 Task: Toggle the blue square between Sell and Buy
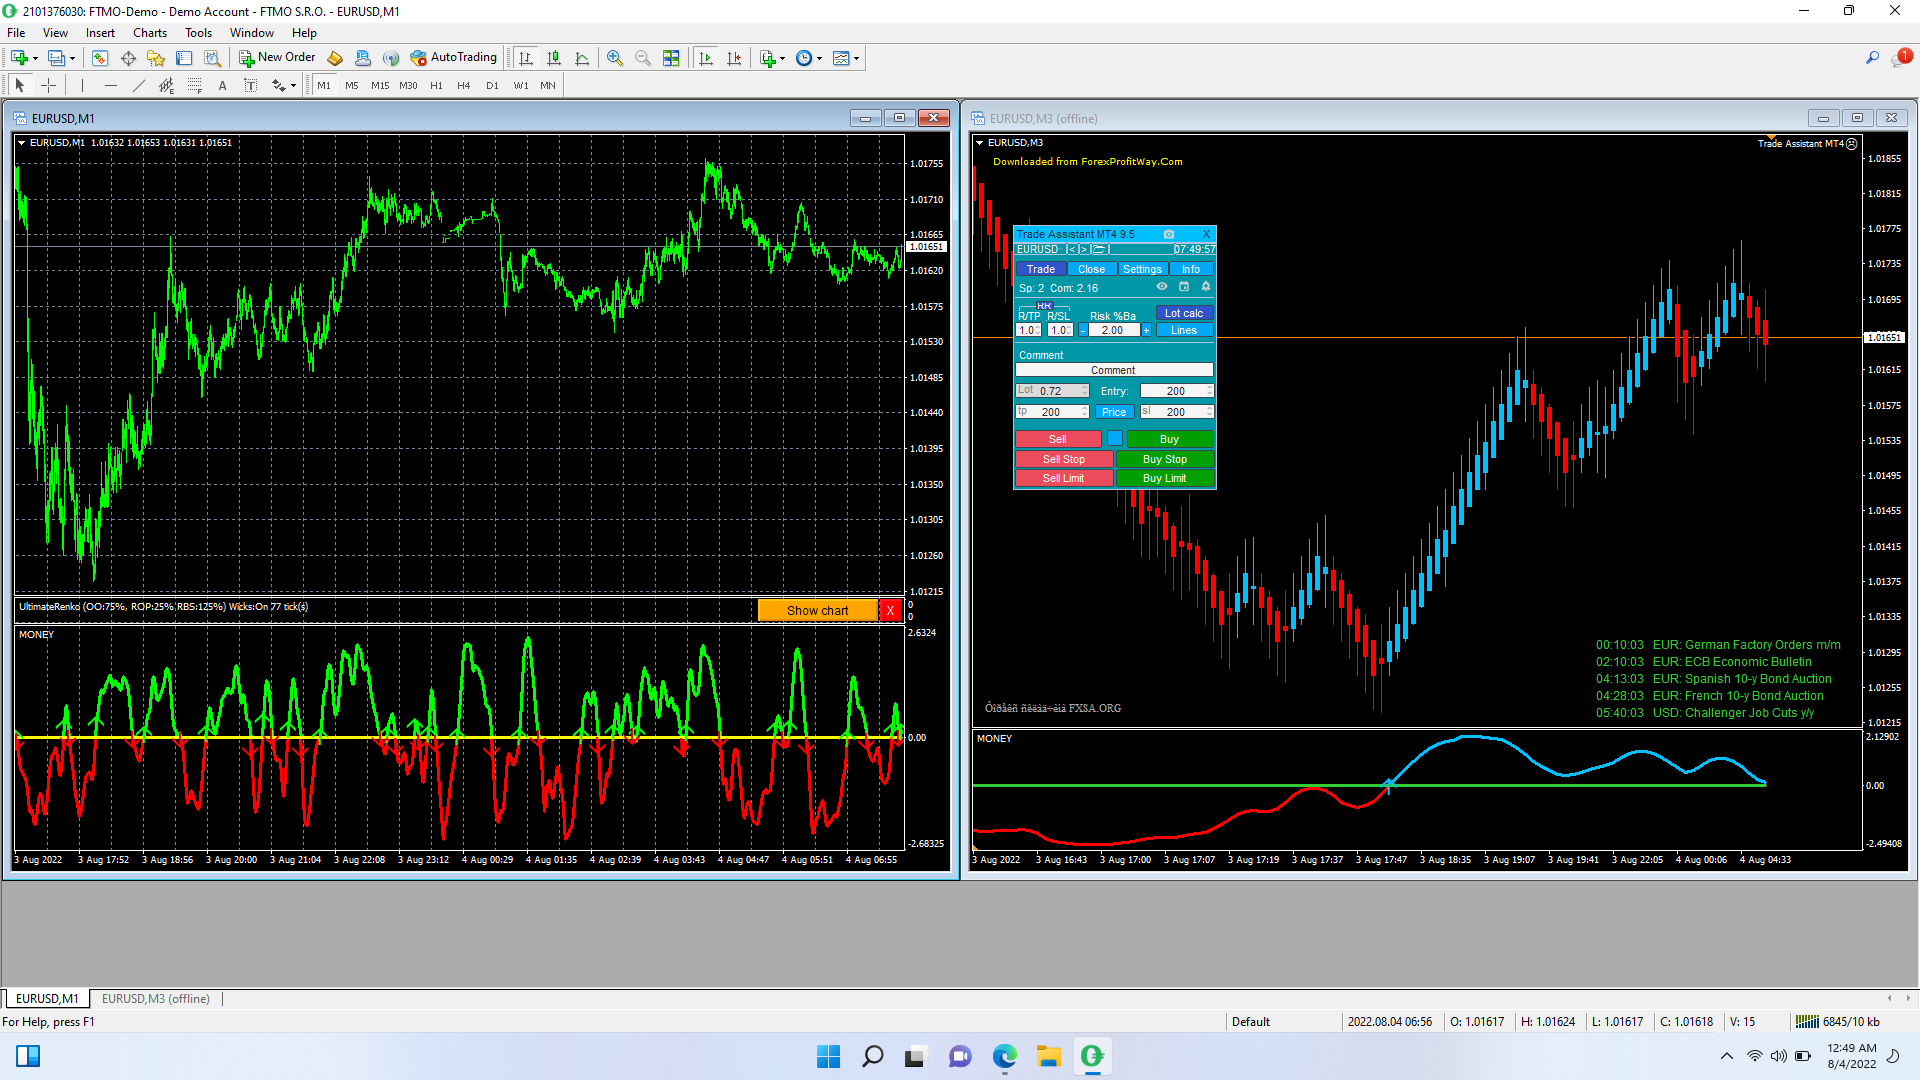1114,439
